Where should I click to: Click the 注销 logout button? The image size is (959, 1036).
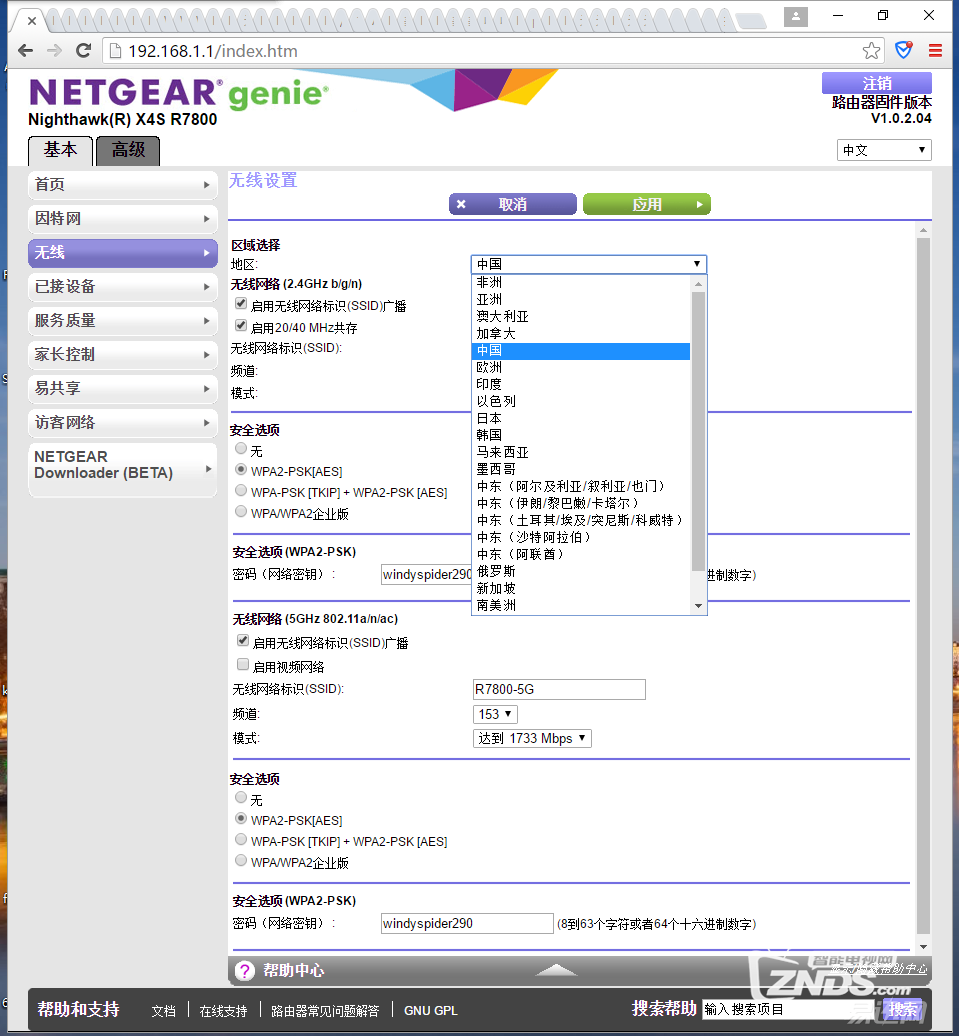876,83
